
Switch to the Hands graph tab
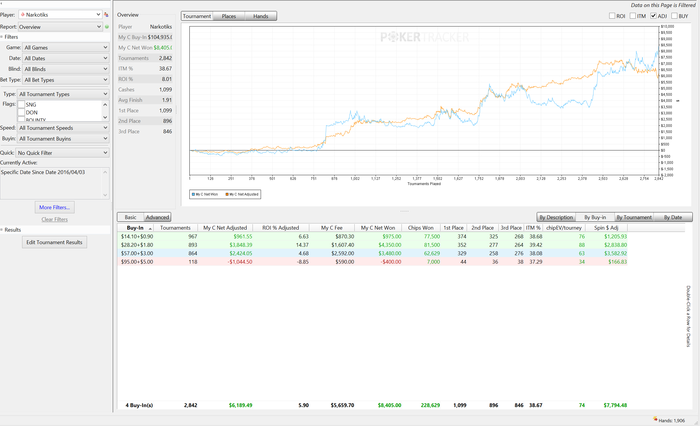[x=261, y=16]
